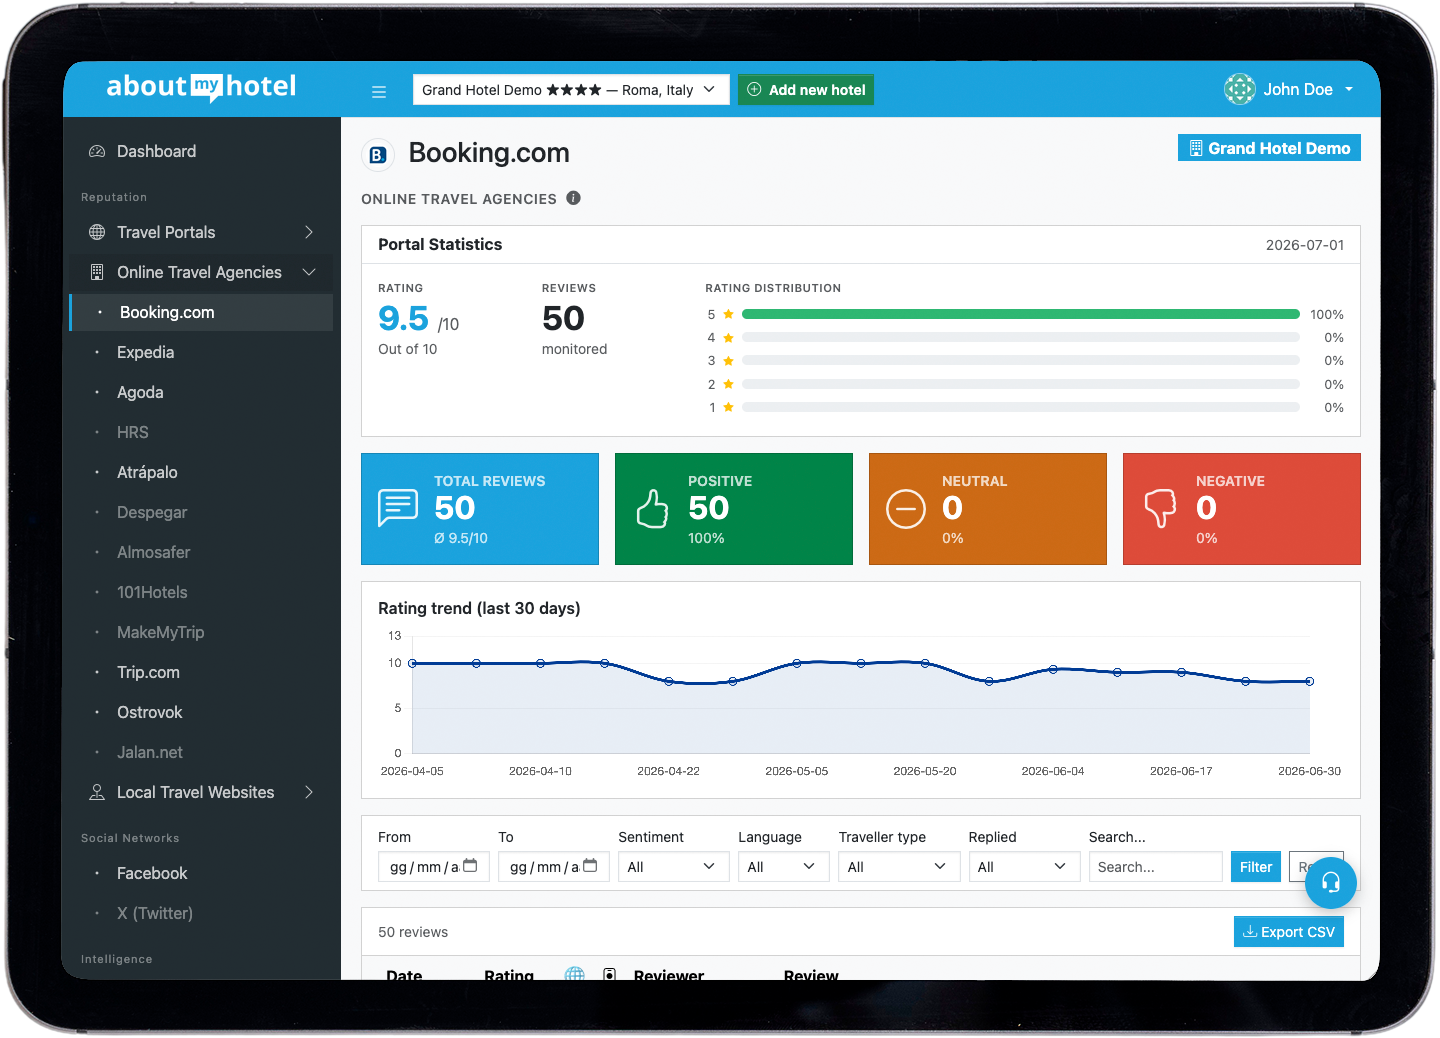Click the 4-star rating distribution bar

click(1021, 338)
